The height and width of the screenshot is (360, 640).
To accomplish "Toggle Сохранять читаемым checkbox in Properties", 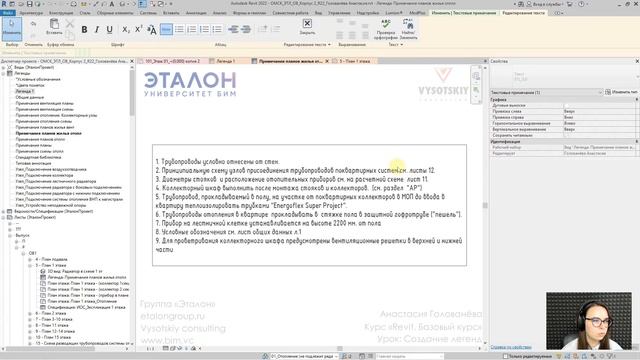I will (x=567, y=135).
